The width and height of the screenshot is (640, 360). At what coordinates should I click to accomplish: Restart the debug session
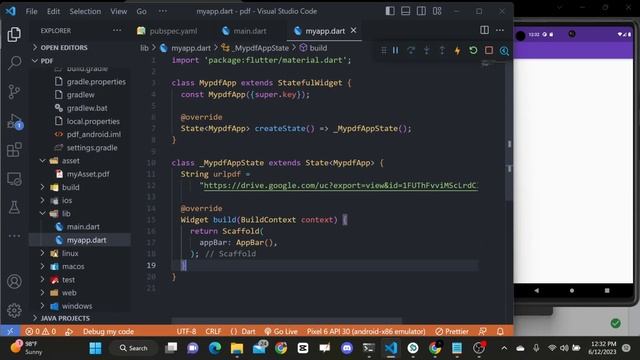[473, 51]
